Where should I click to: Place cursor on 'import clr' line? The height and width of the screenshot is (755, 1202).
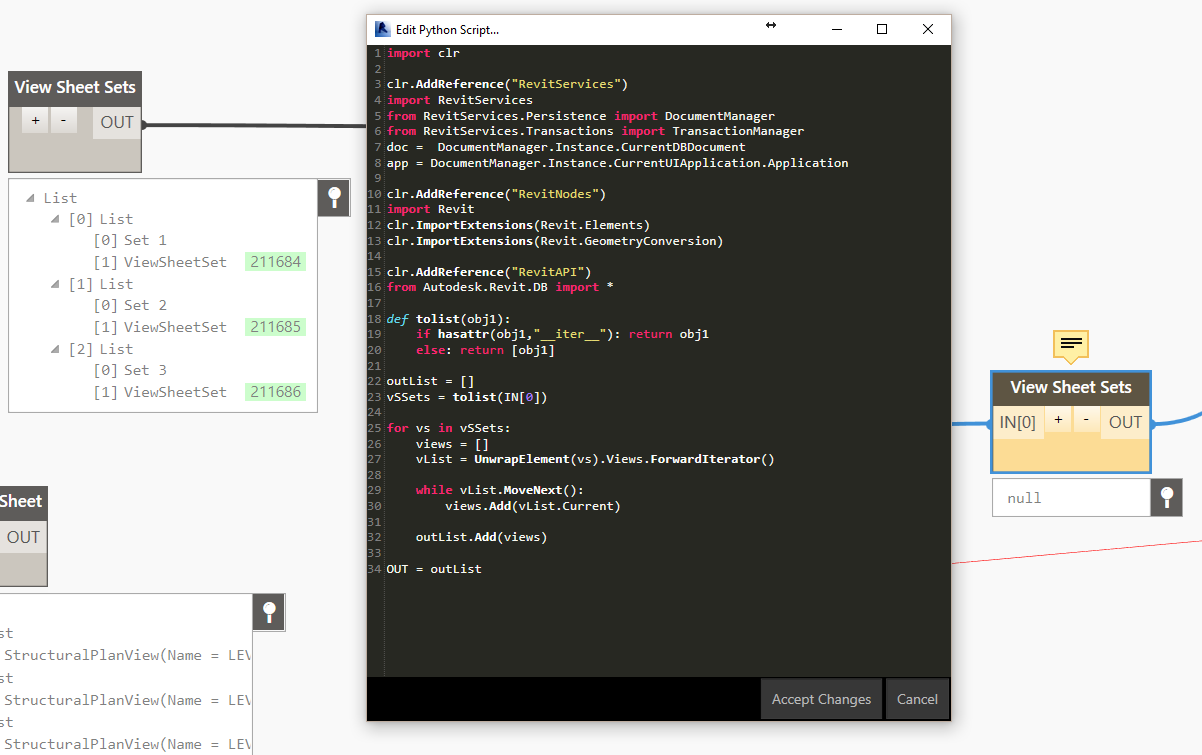click(423, 53)
